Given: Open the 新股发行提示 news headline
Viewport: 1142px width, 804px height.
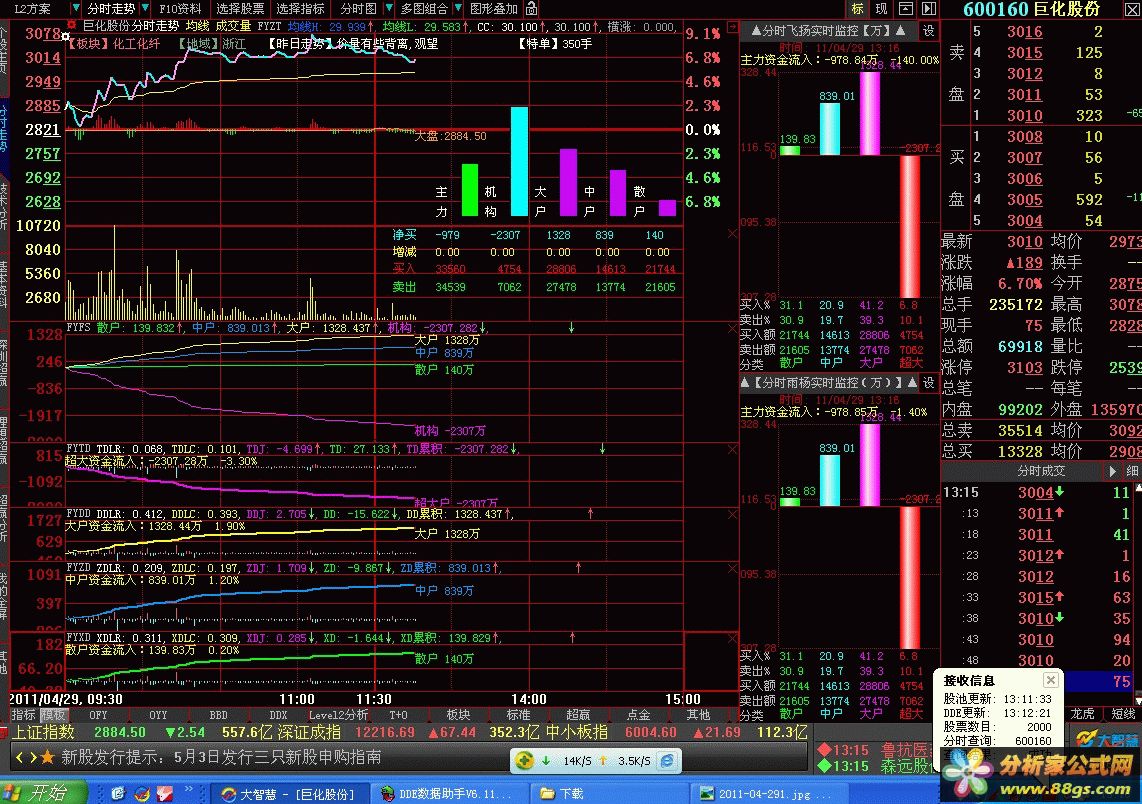Looking at the screenshot, I should (221, 757).
